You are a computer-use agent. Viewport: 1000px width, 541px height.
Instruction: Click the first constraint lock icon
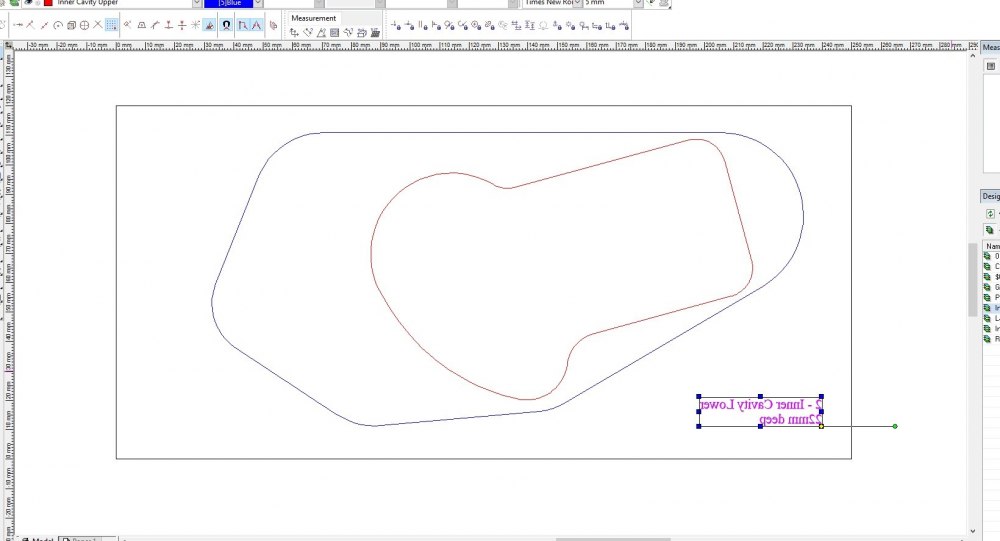tap(396, 26)
